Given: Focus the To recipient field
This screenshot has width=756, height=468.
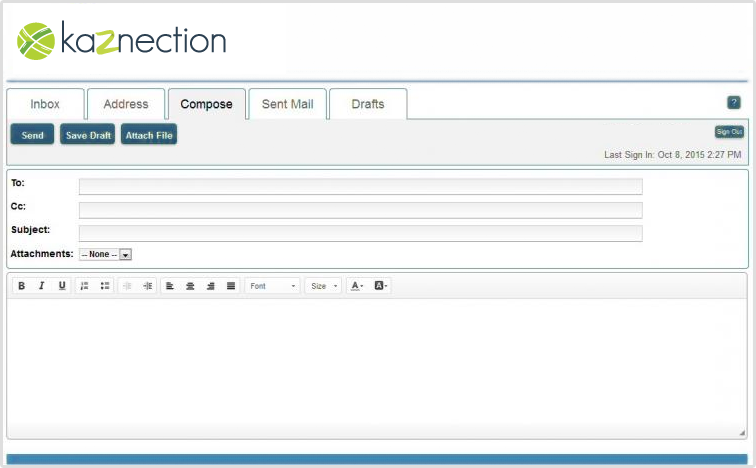Looking at the screenshot, I should coord(361,187).
